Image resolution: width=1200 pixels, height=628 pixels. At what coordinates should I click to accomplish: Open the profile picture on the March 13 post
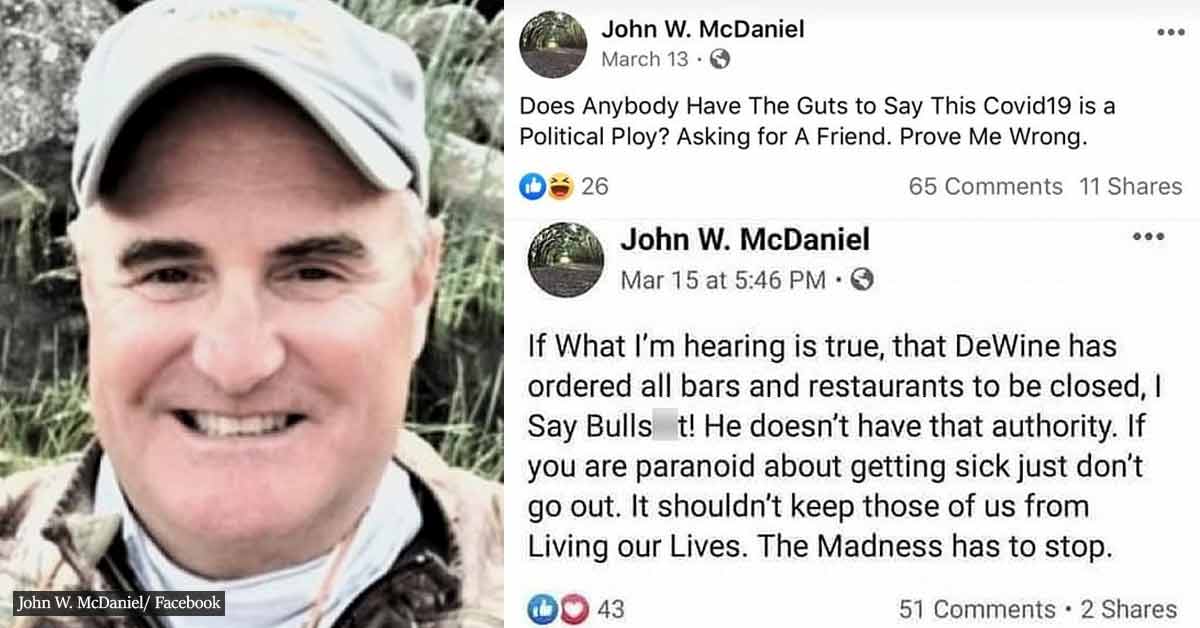pos(553,44)
